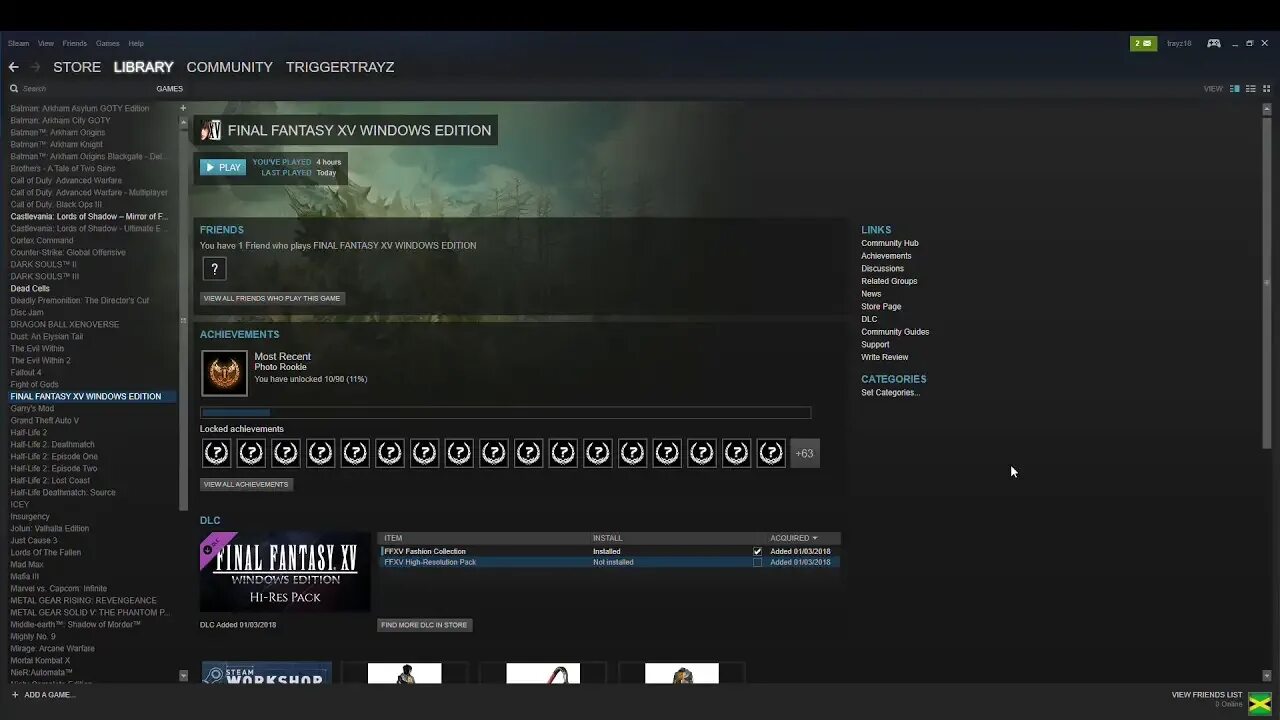Click the Final Fantasy XV title icon
Screen dimensions: 1280x720
pyautogui.click(x=210, y=130)
